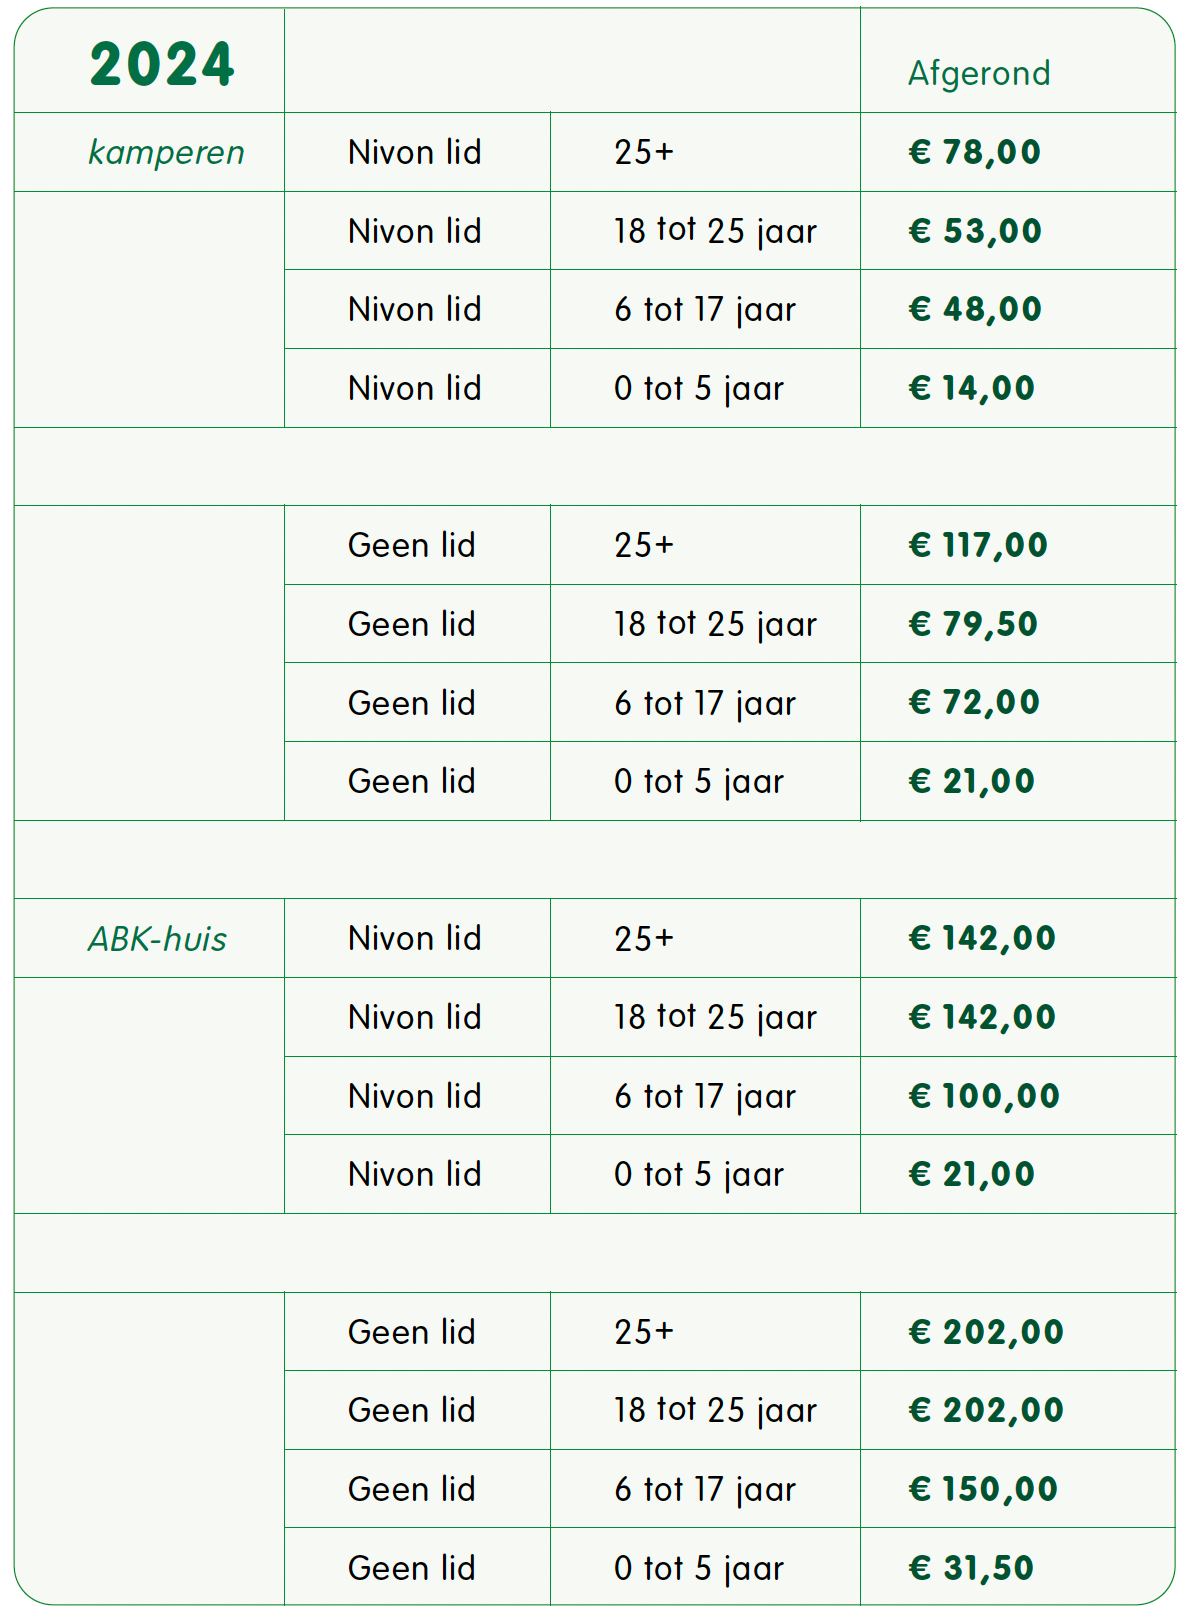Click the 2024 heading

[162, 65]
